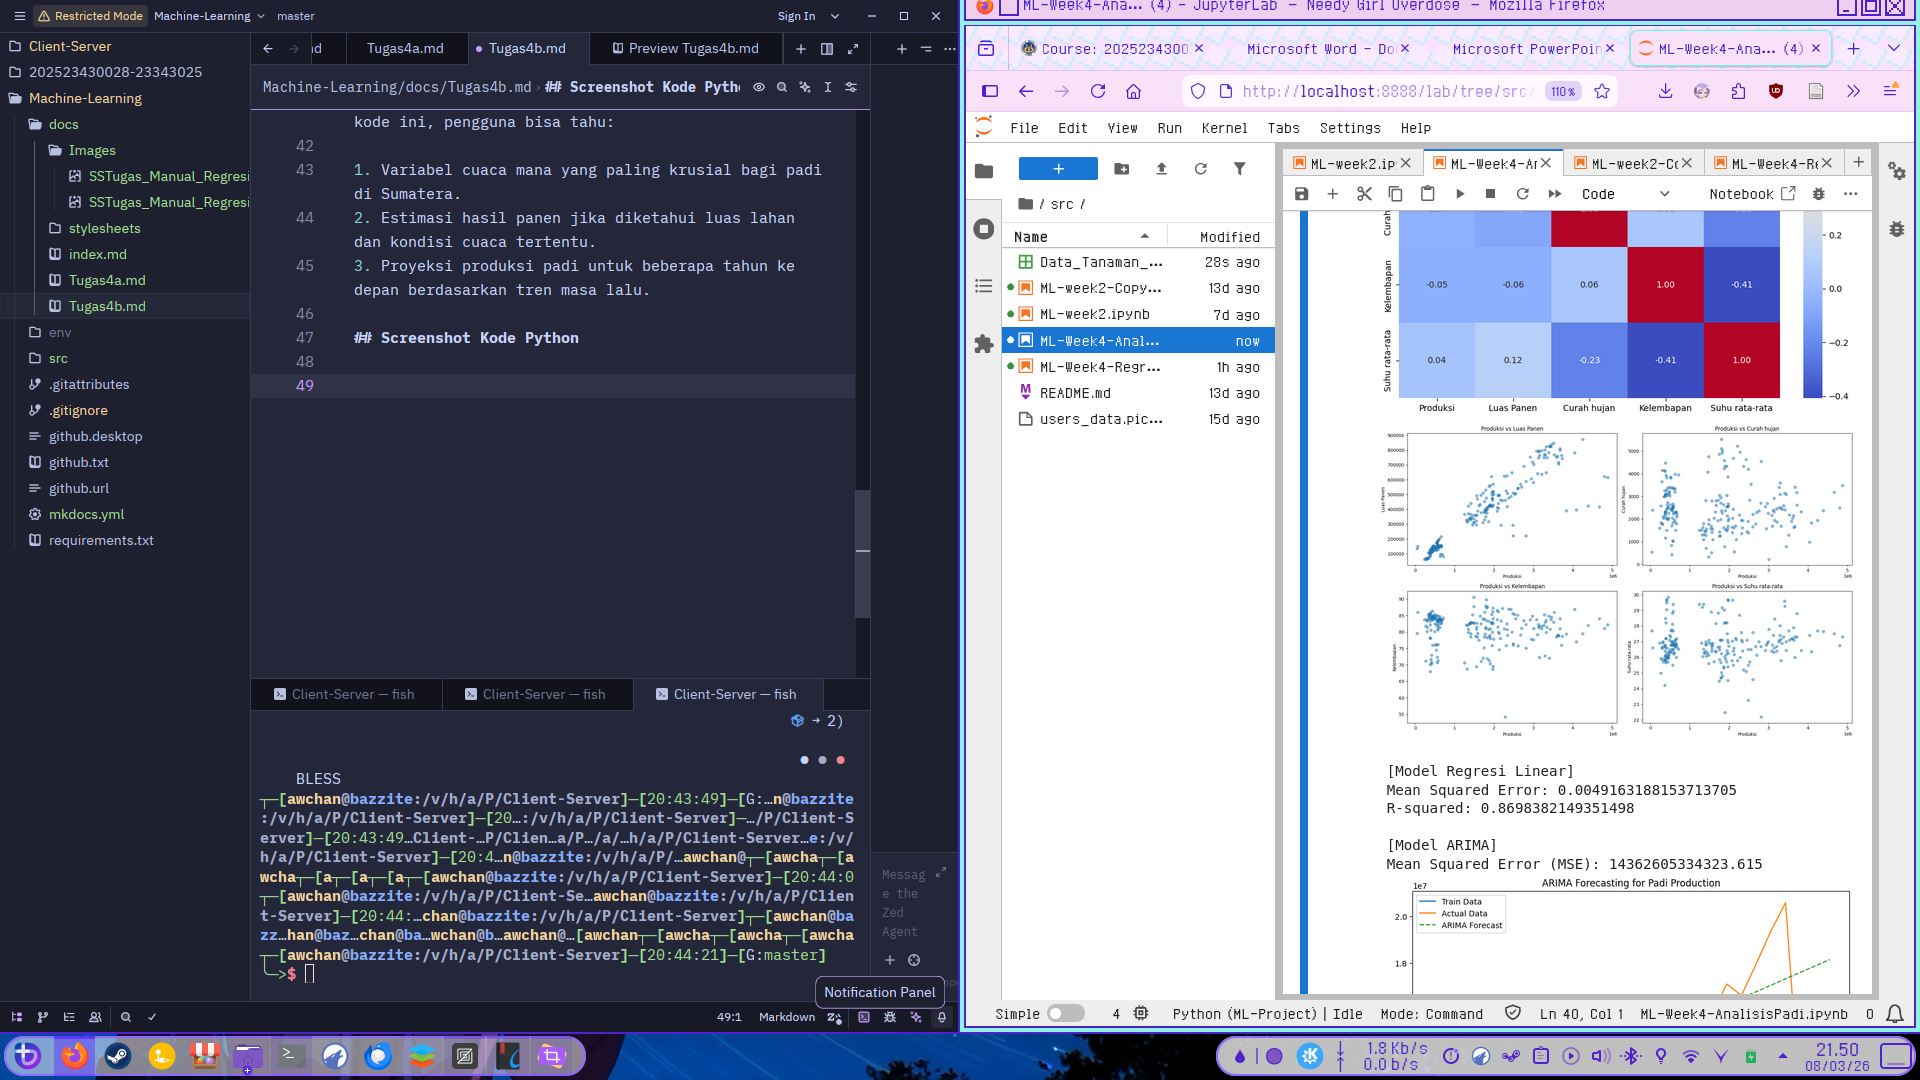Viewport: 1920px width, 1080px height.
Task: Run the selected notebook cell
Action: (x=1460, y=194)
